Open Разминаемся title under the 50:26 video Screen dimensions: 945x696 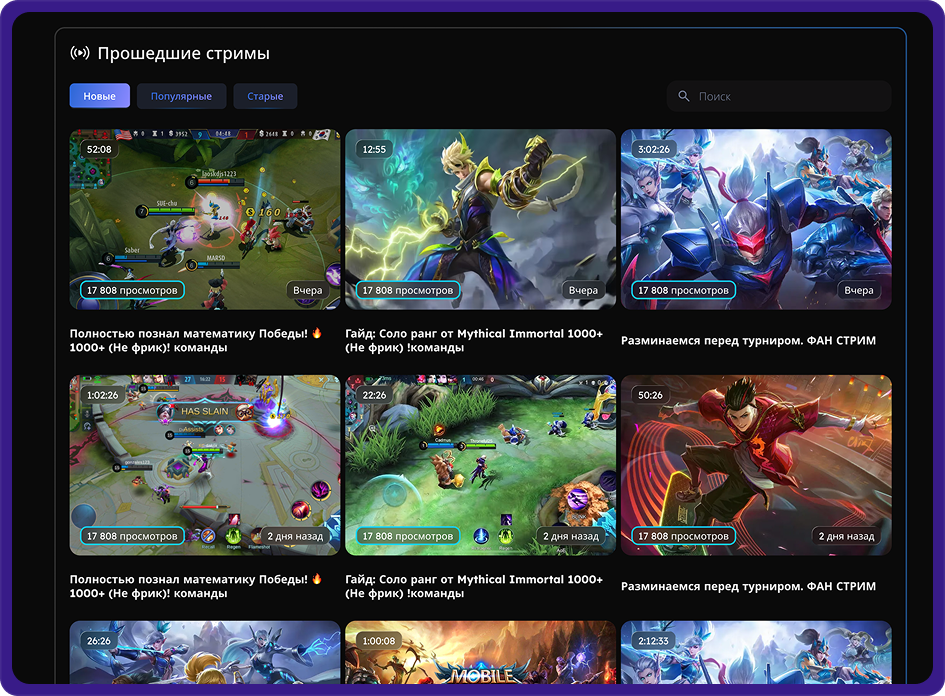click(x=749, y=586)
